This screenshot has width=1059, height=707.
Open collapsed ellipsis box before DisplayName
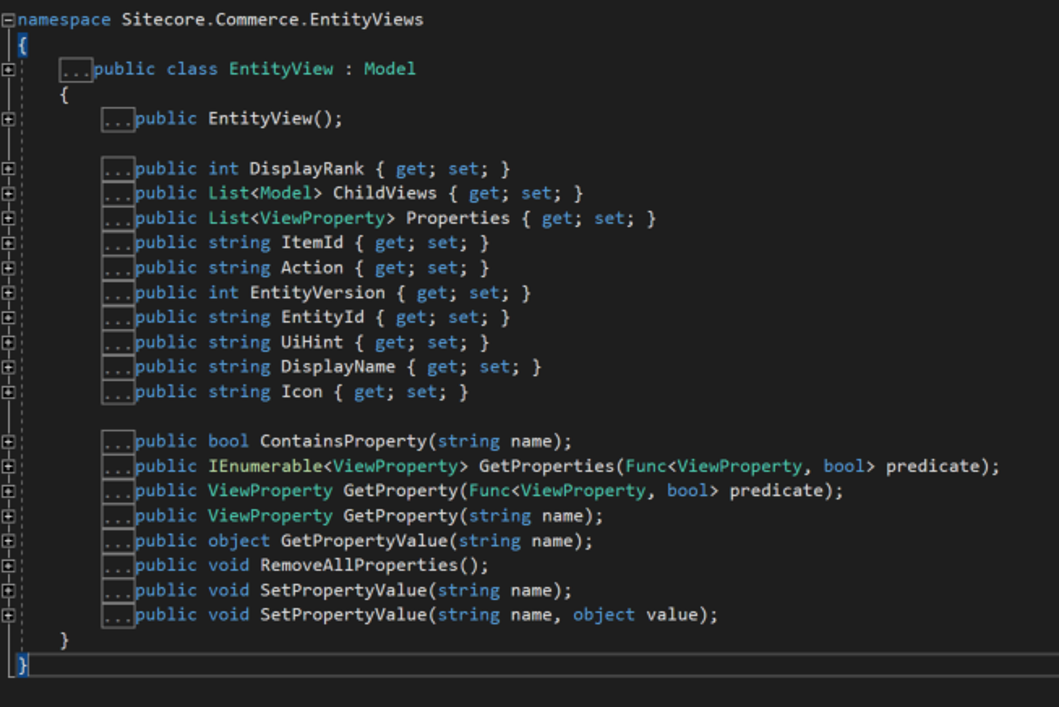click(118, 367)
